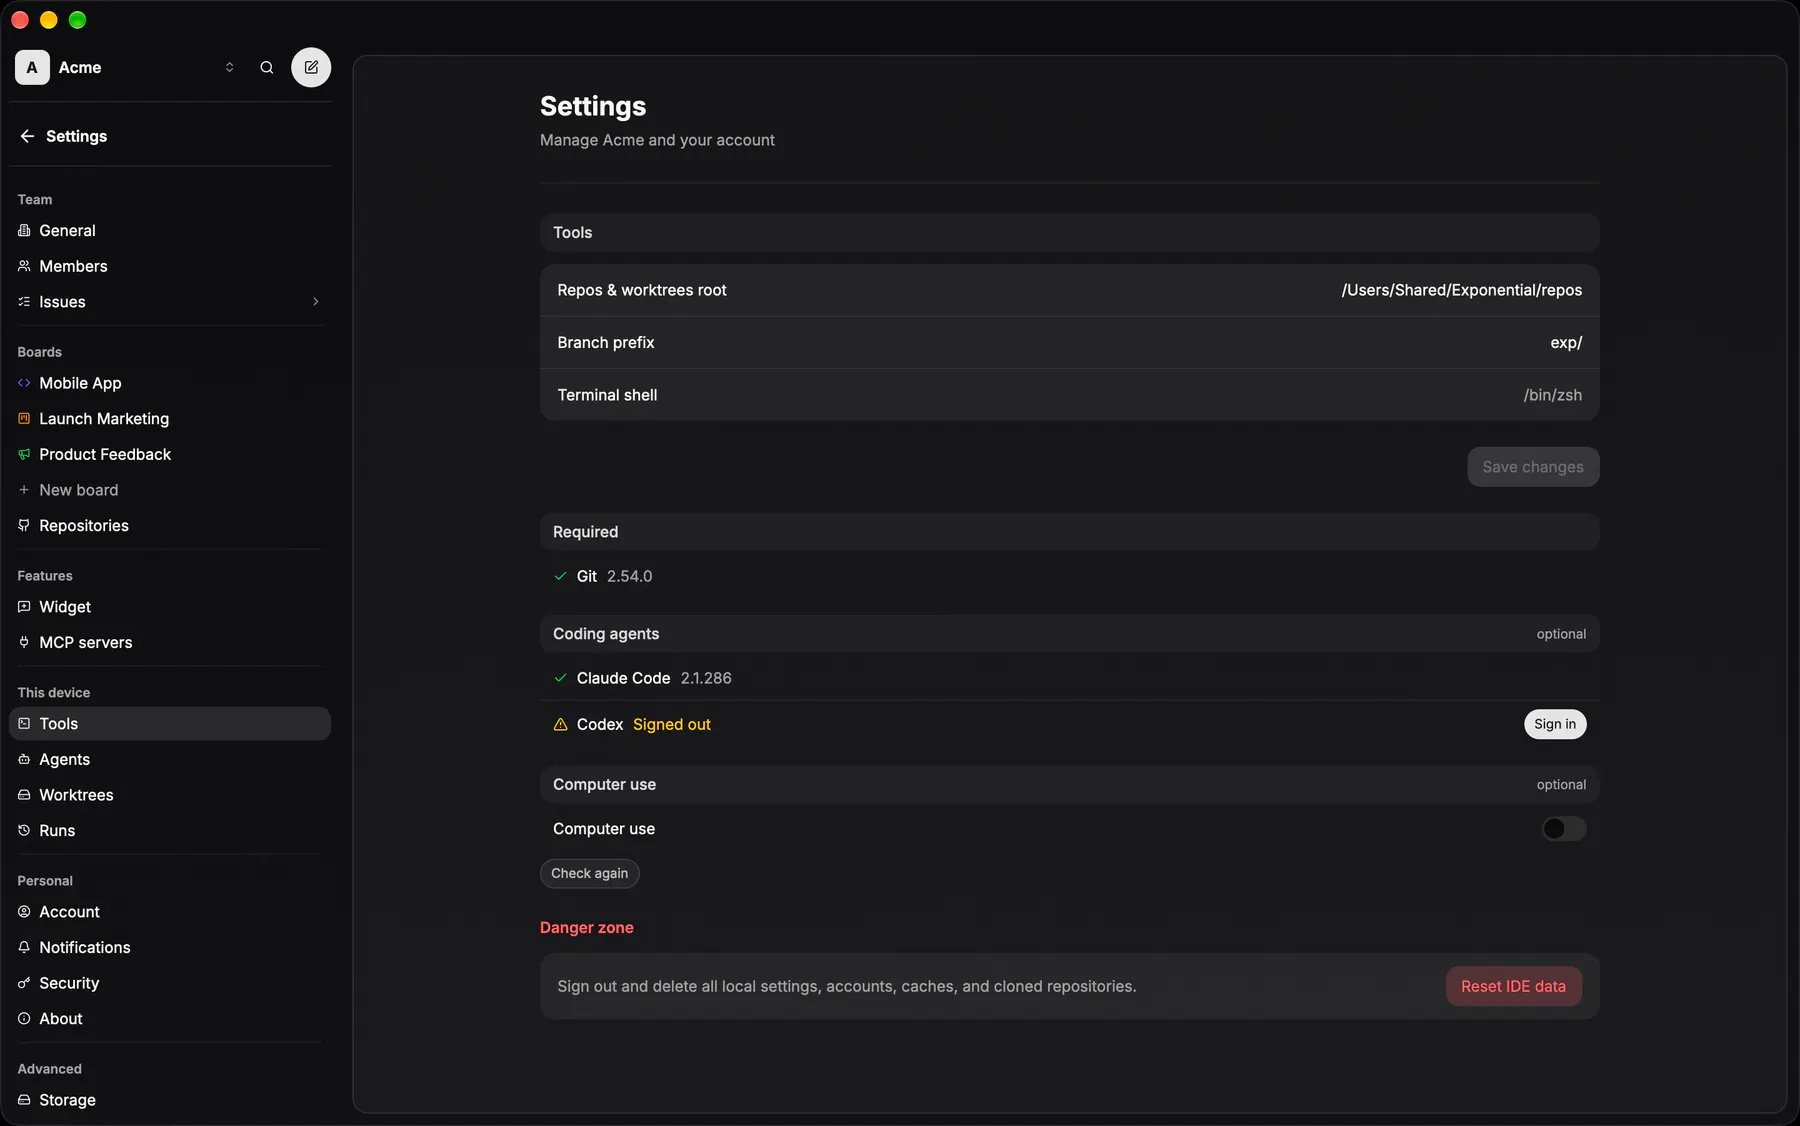
Task: Click the Product Feedback megaphone icon
Action: pos(24,455)
